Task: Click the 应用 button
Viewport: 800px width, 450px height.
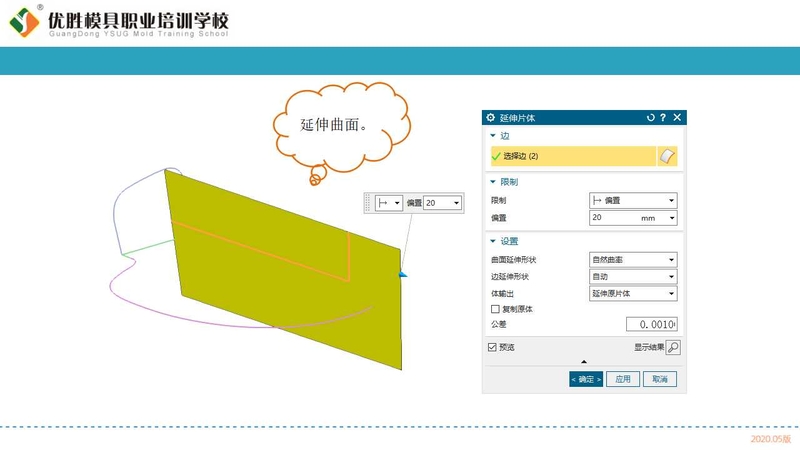Action: click(623, 379)
